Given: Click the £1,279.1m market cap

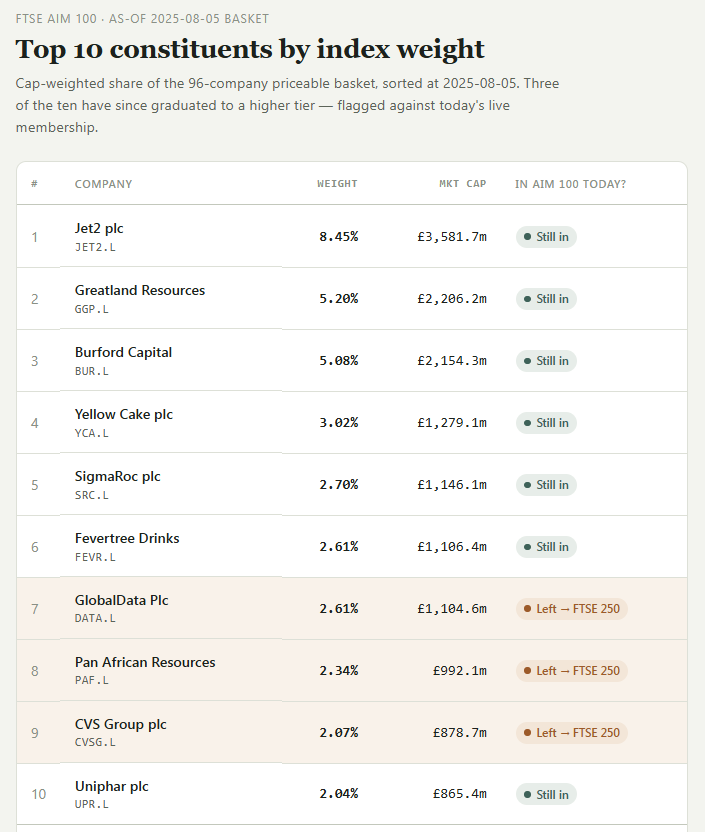Looking at the screenshot, I should point(452,423).
